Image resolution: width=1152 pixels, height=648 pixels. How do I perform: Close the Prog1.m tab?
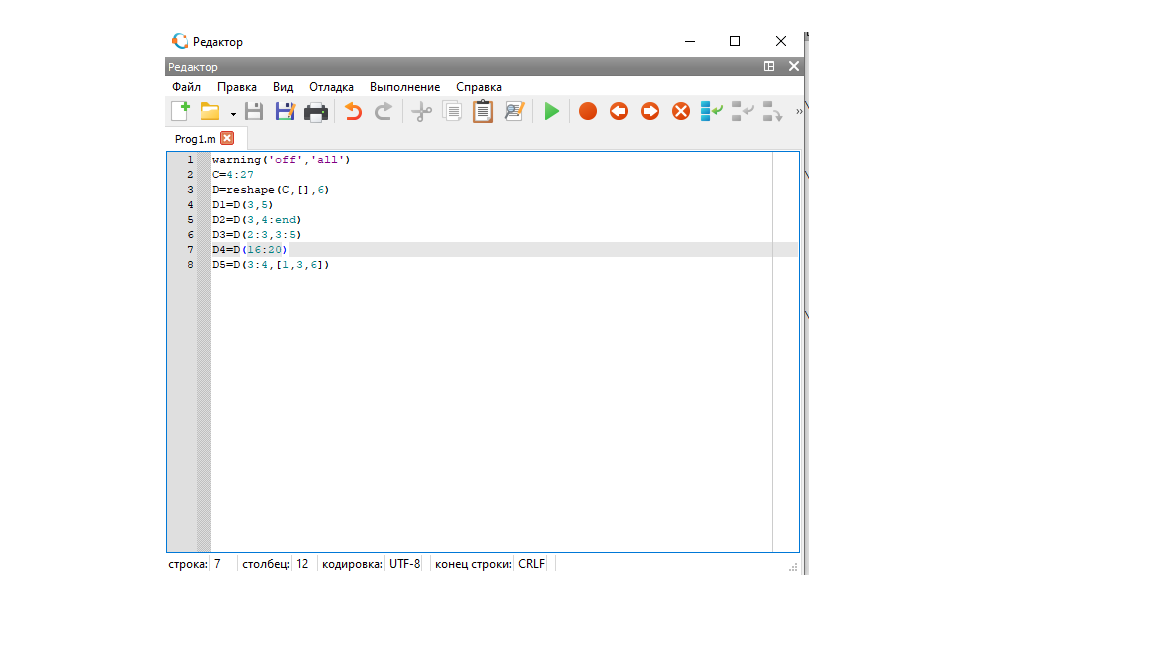(x=227, y=138)
